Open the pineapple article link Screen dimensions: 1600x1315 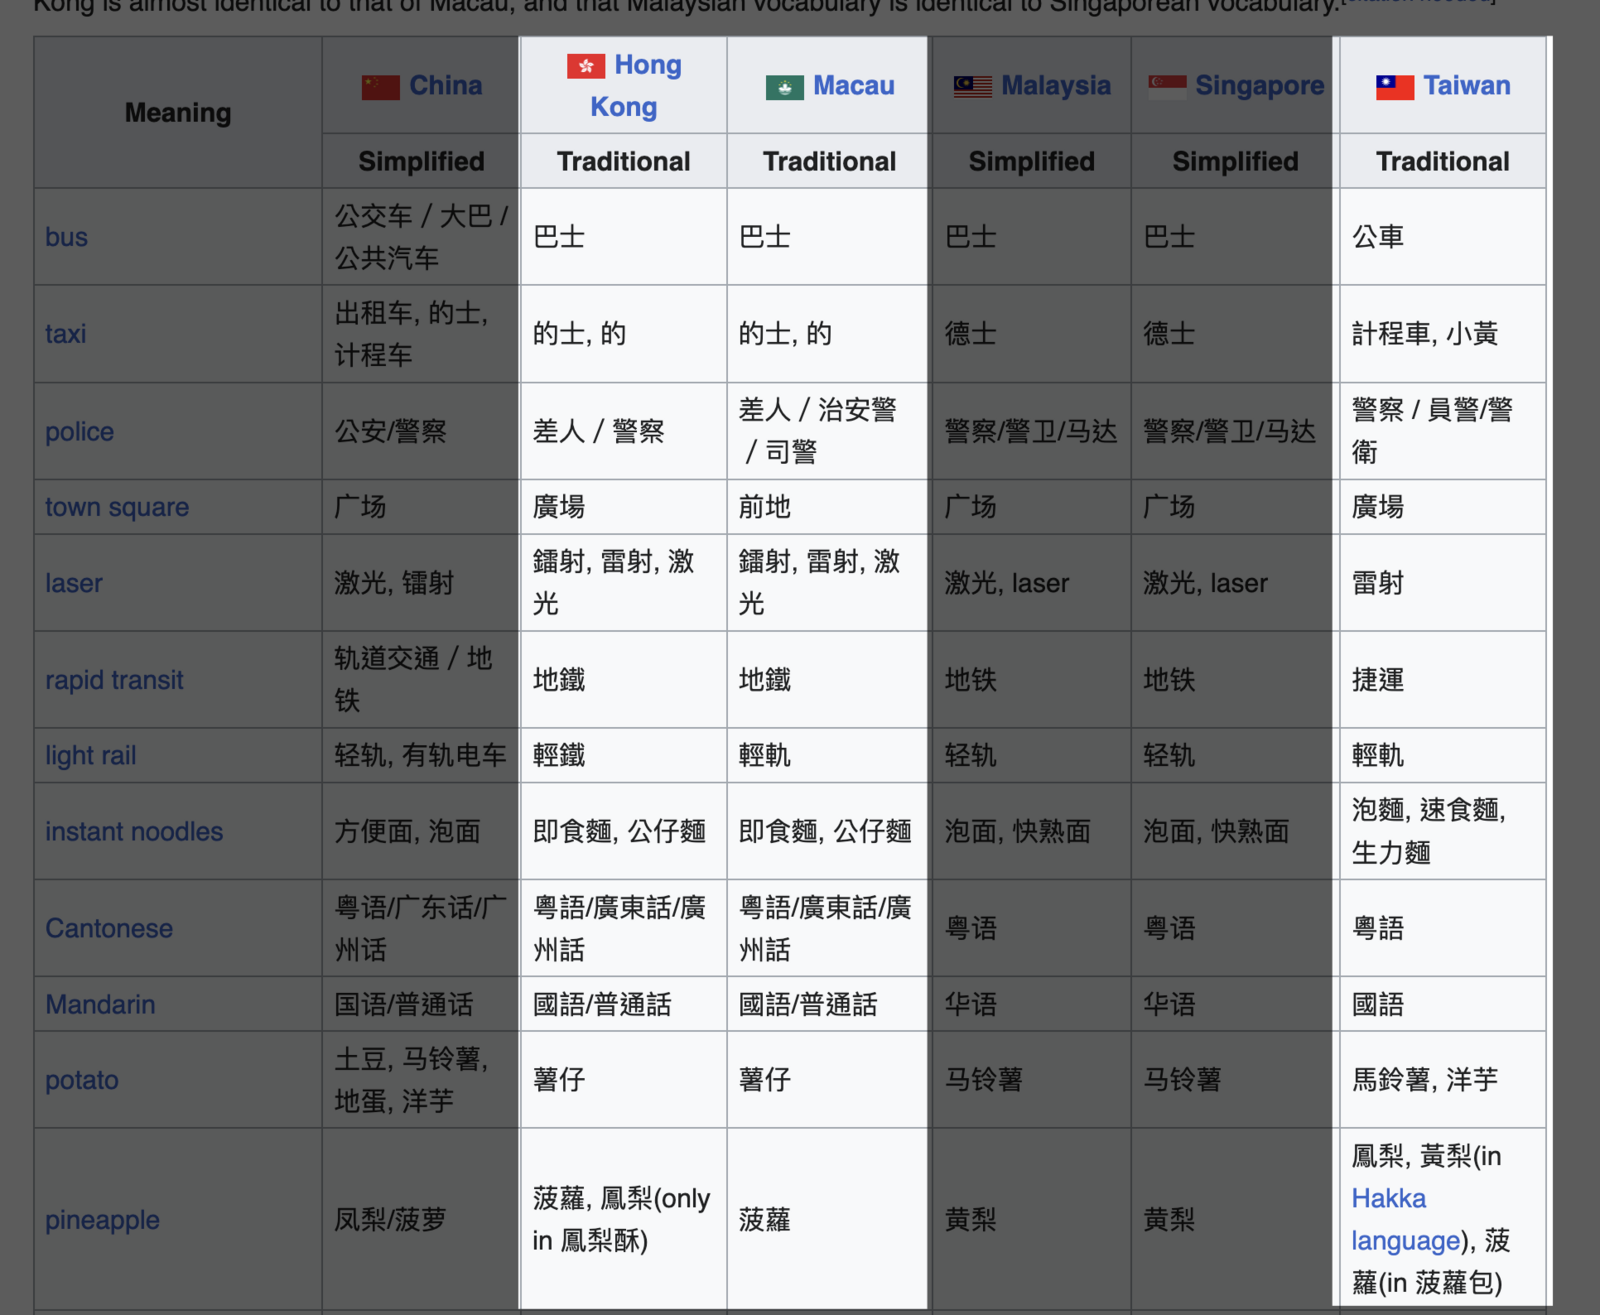tap(102, 1220)
